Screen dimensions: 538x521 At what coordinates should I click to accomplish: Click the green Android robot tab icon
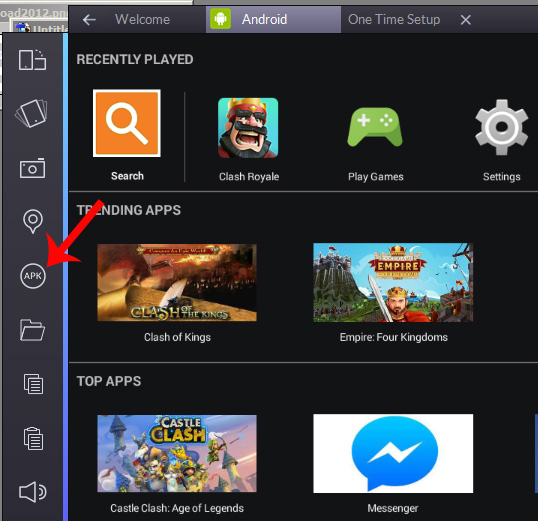tap(220, 19)
